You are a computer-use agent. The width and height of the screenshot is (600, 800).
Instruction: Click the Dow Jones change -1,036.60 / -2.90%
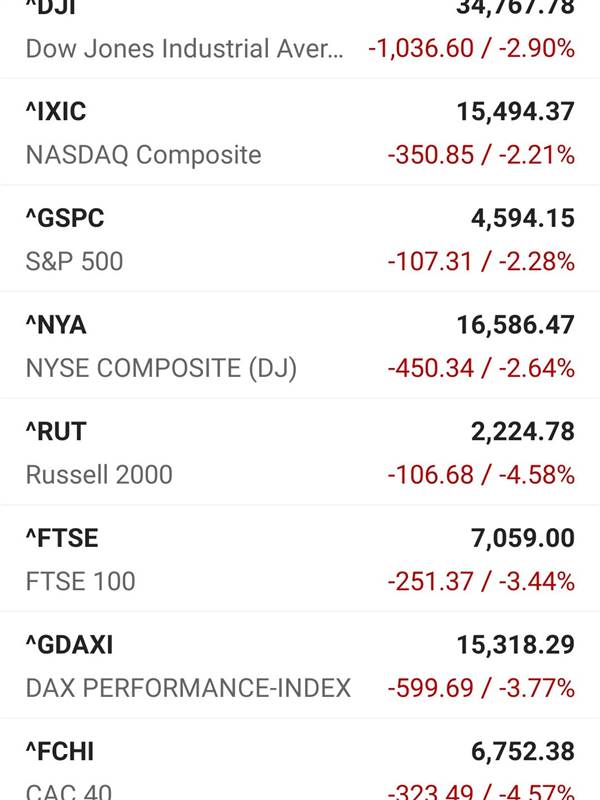[471, 48]
